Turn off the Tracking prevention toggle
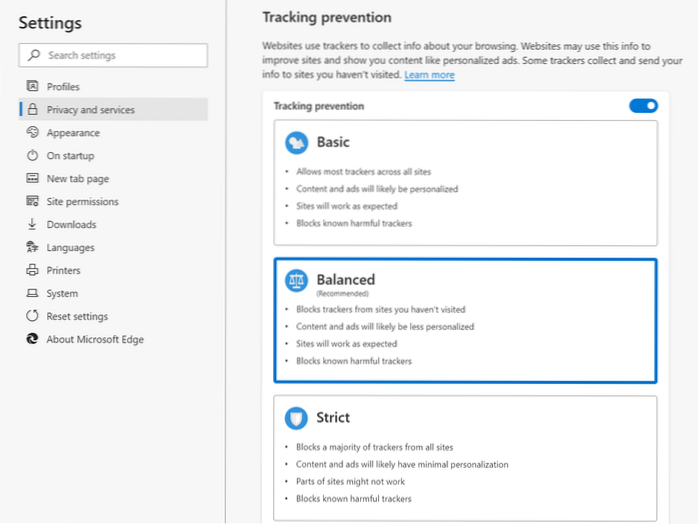Image resolution: width=698 pixels, height=524 pixels. pyautogui.click(x=643, y=106)
